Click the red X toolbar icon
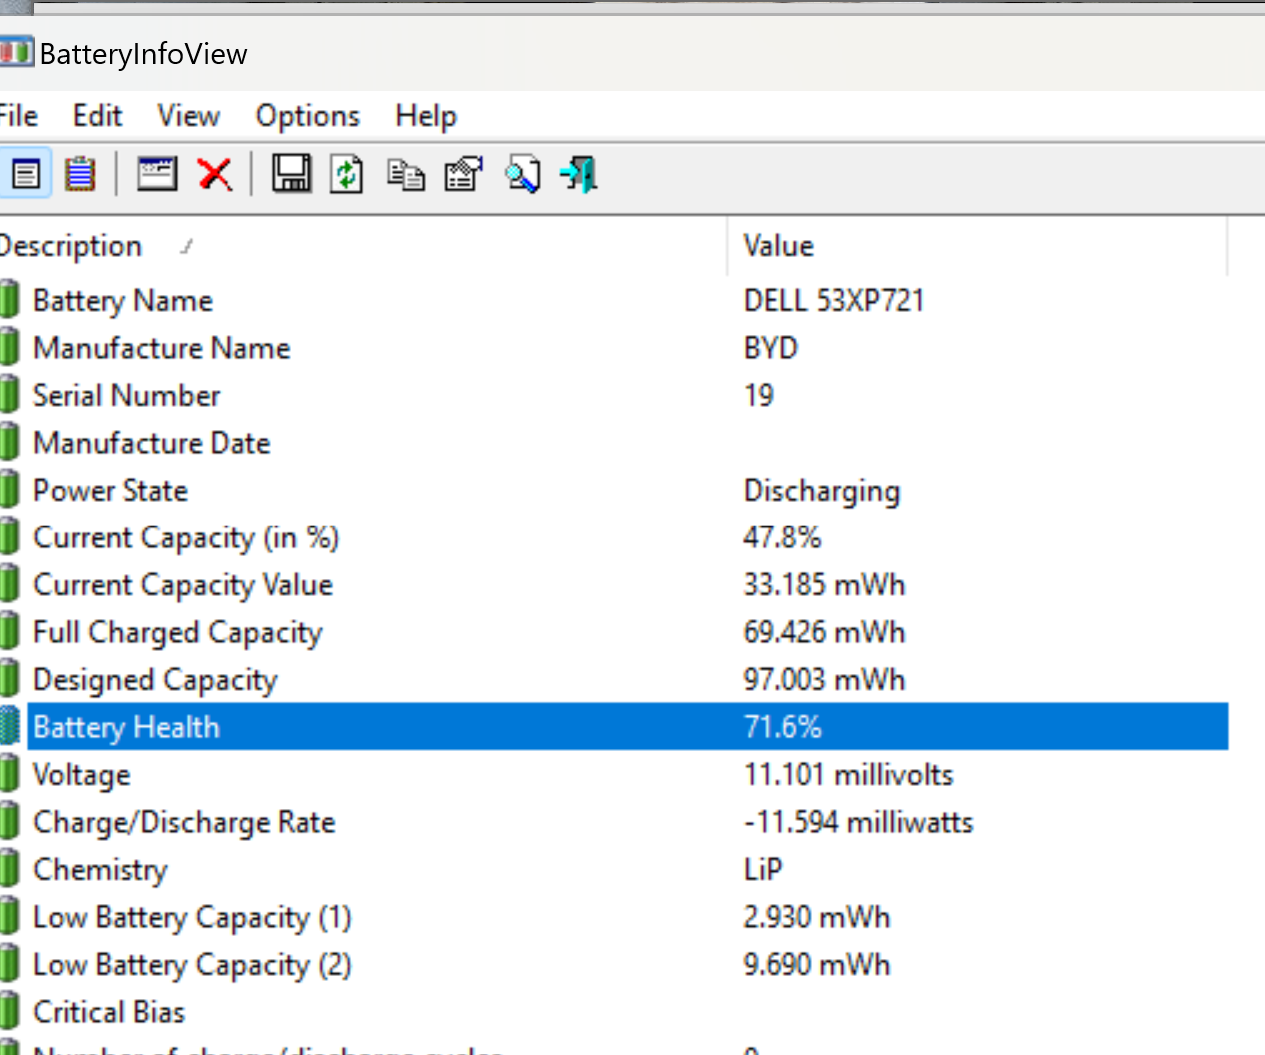This screenshot has height=1055, width=1265. coord(215,175)
